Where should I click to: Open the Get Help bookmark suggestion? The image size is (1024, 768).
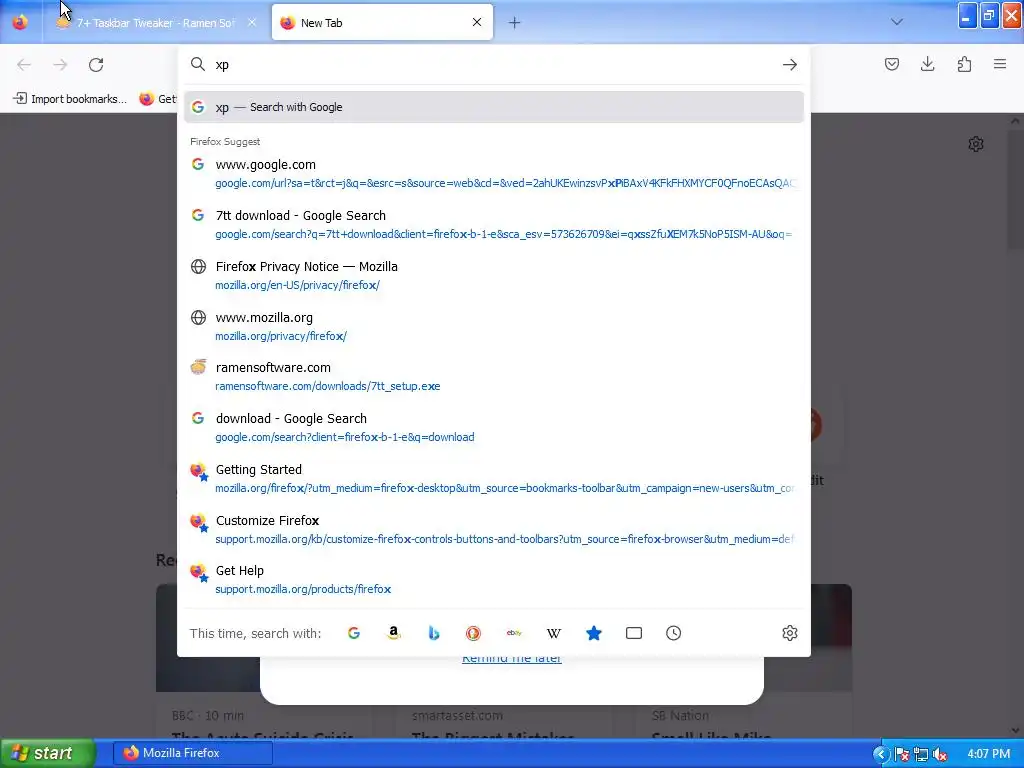pyautogui.click(x=494, y=579)
